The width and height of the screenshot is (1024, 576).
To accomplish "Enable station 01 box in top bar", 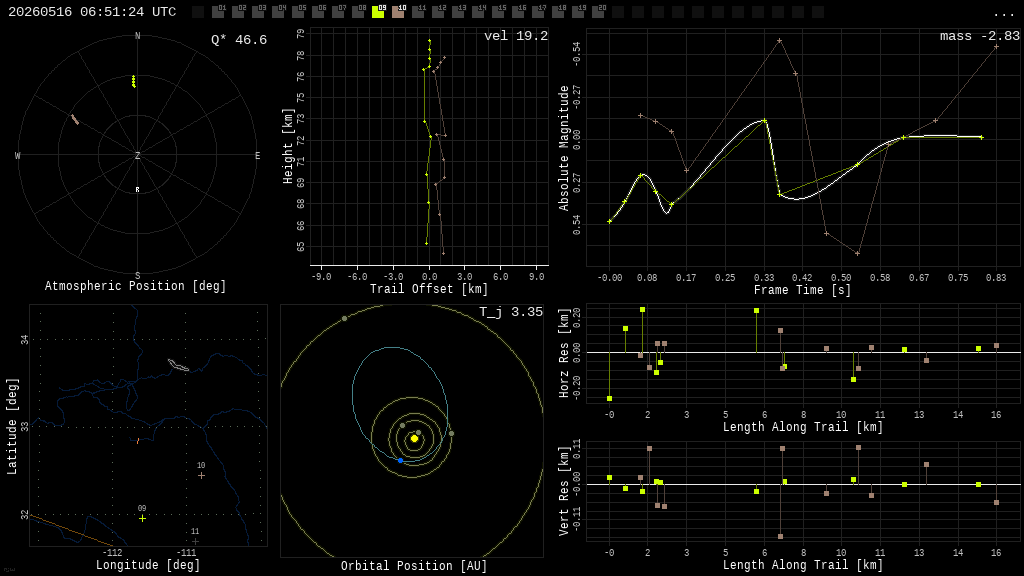I will (218, 12).
